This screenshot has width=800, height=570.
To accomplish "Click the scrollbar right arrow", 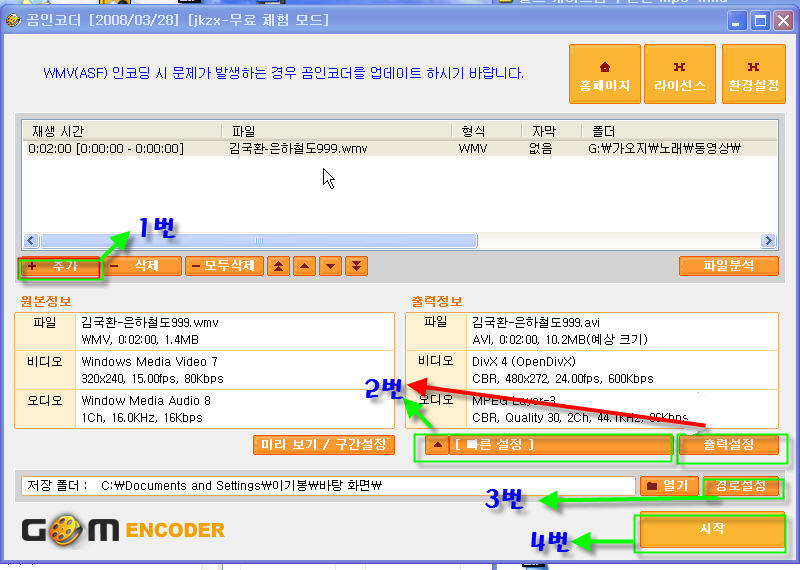I will point(768,240).
